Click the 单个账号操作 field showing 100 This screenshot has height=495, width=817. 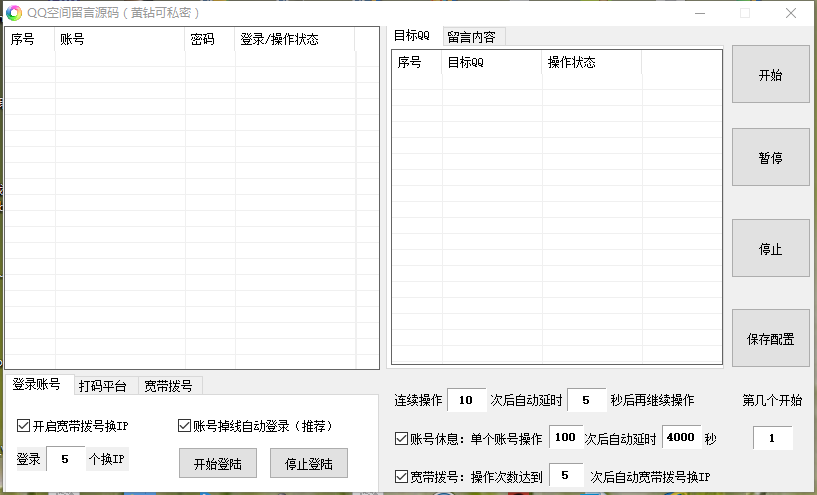(565, 437)
